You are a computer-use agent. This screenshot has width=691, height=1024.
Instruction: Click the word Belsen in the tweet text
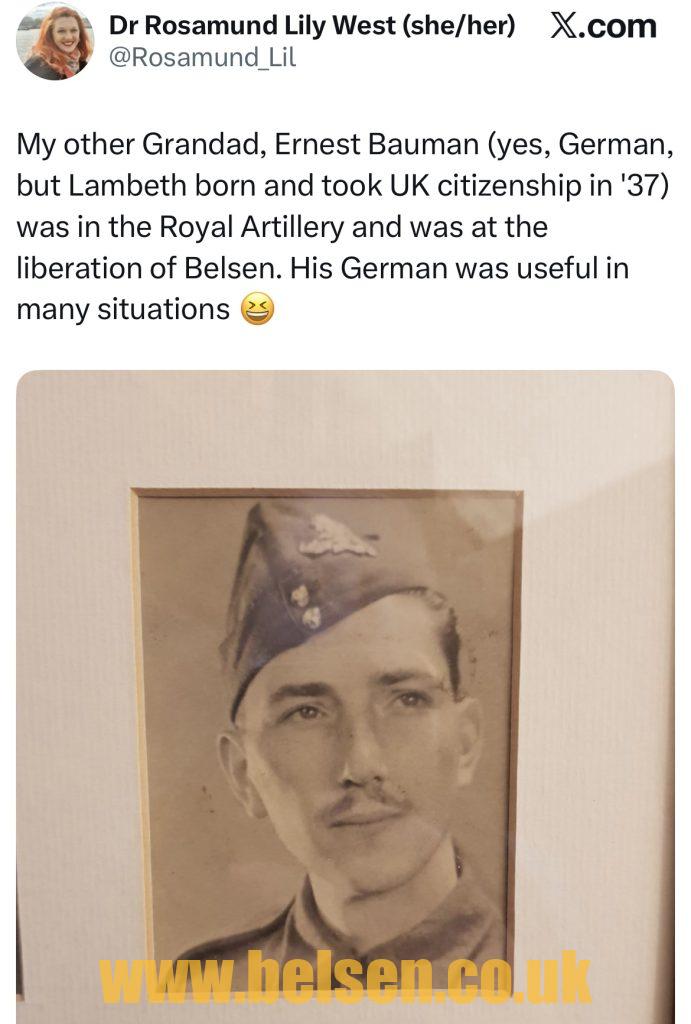[x=233, y=268]
